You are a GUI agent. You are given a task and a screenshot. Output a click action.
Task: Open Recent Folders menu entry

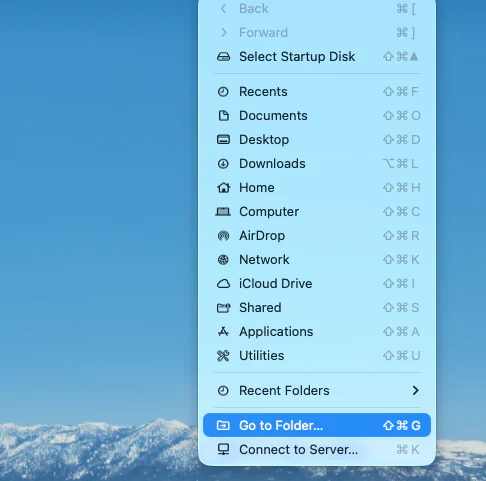(317, 391)
